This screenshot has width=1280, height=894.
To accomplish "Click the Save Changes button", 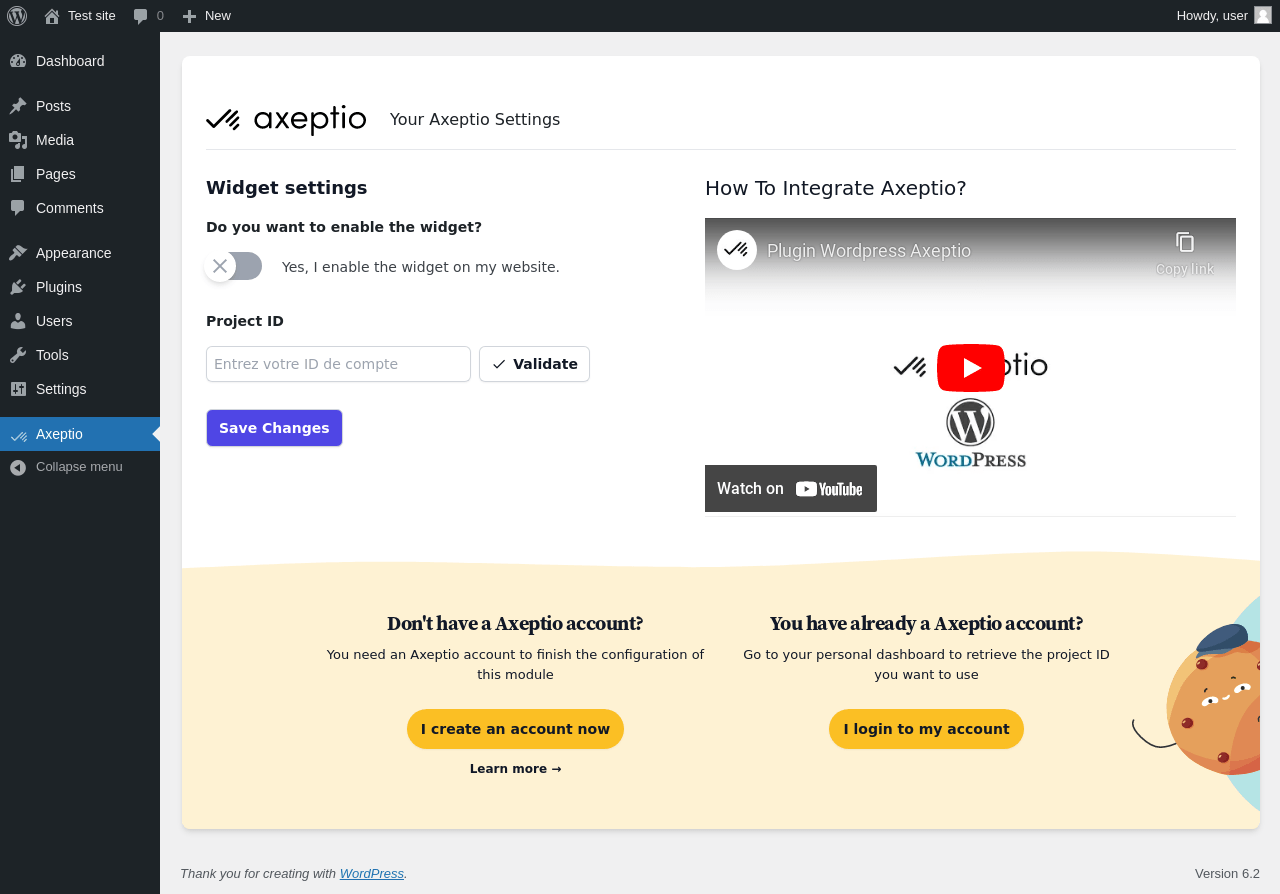I will (x=274, y=428).
